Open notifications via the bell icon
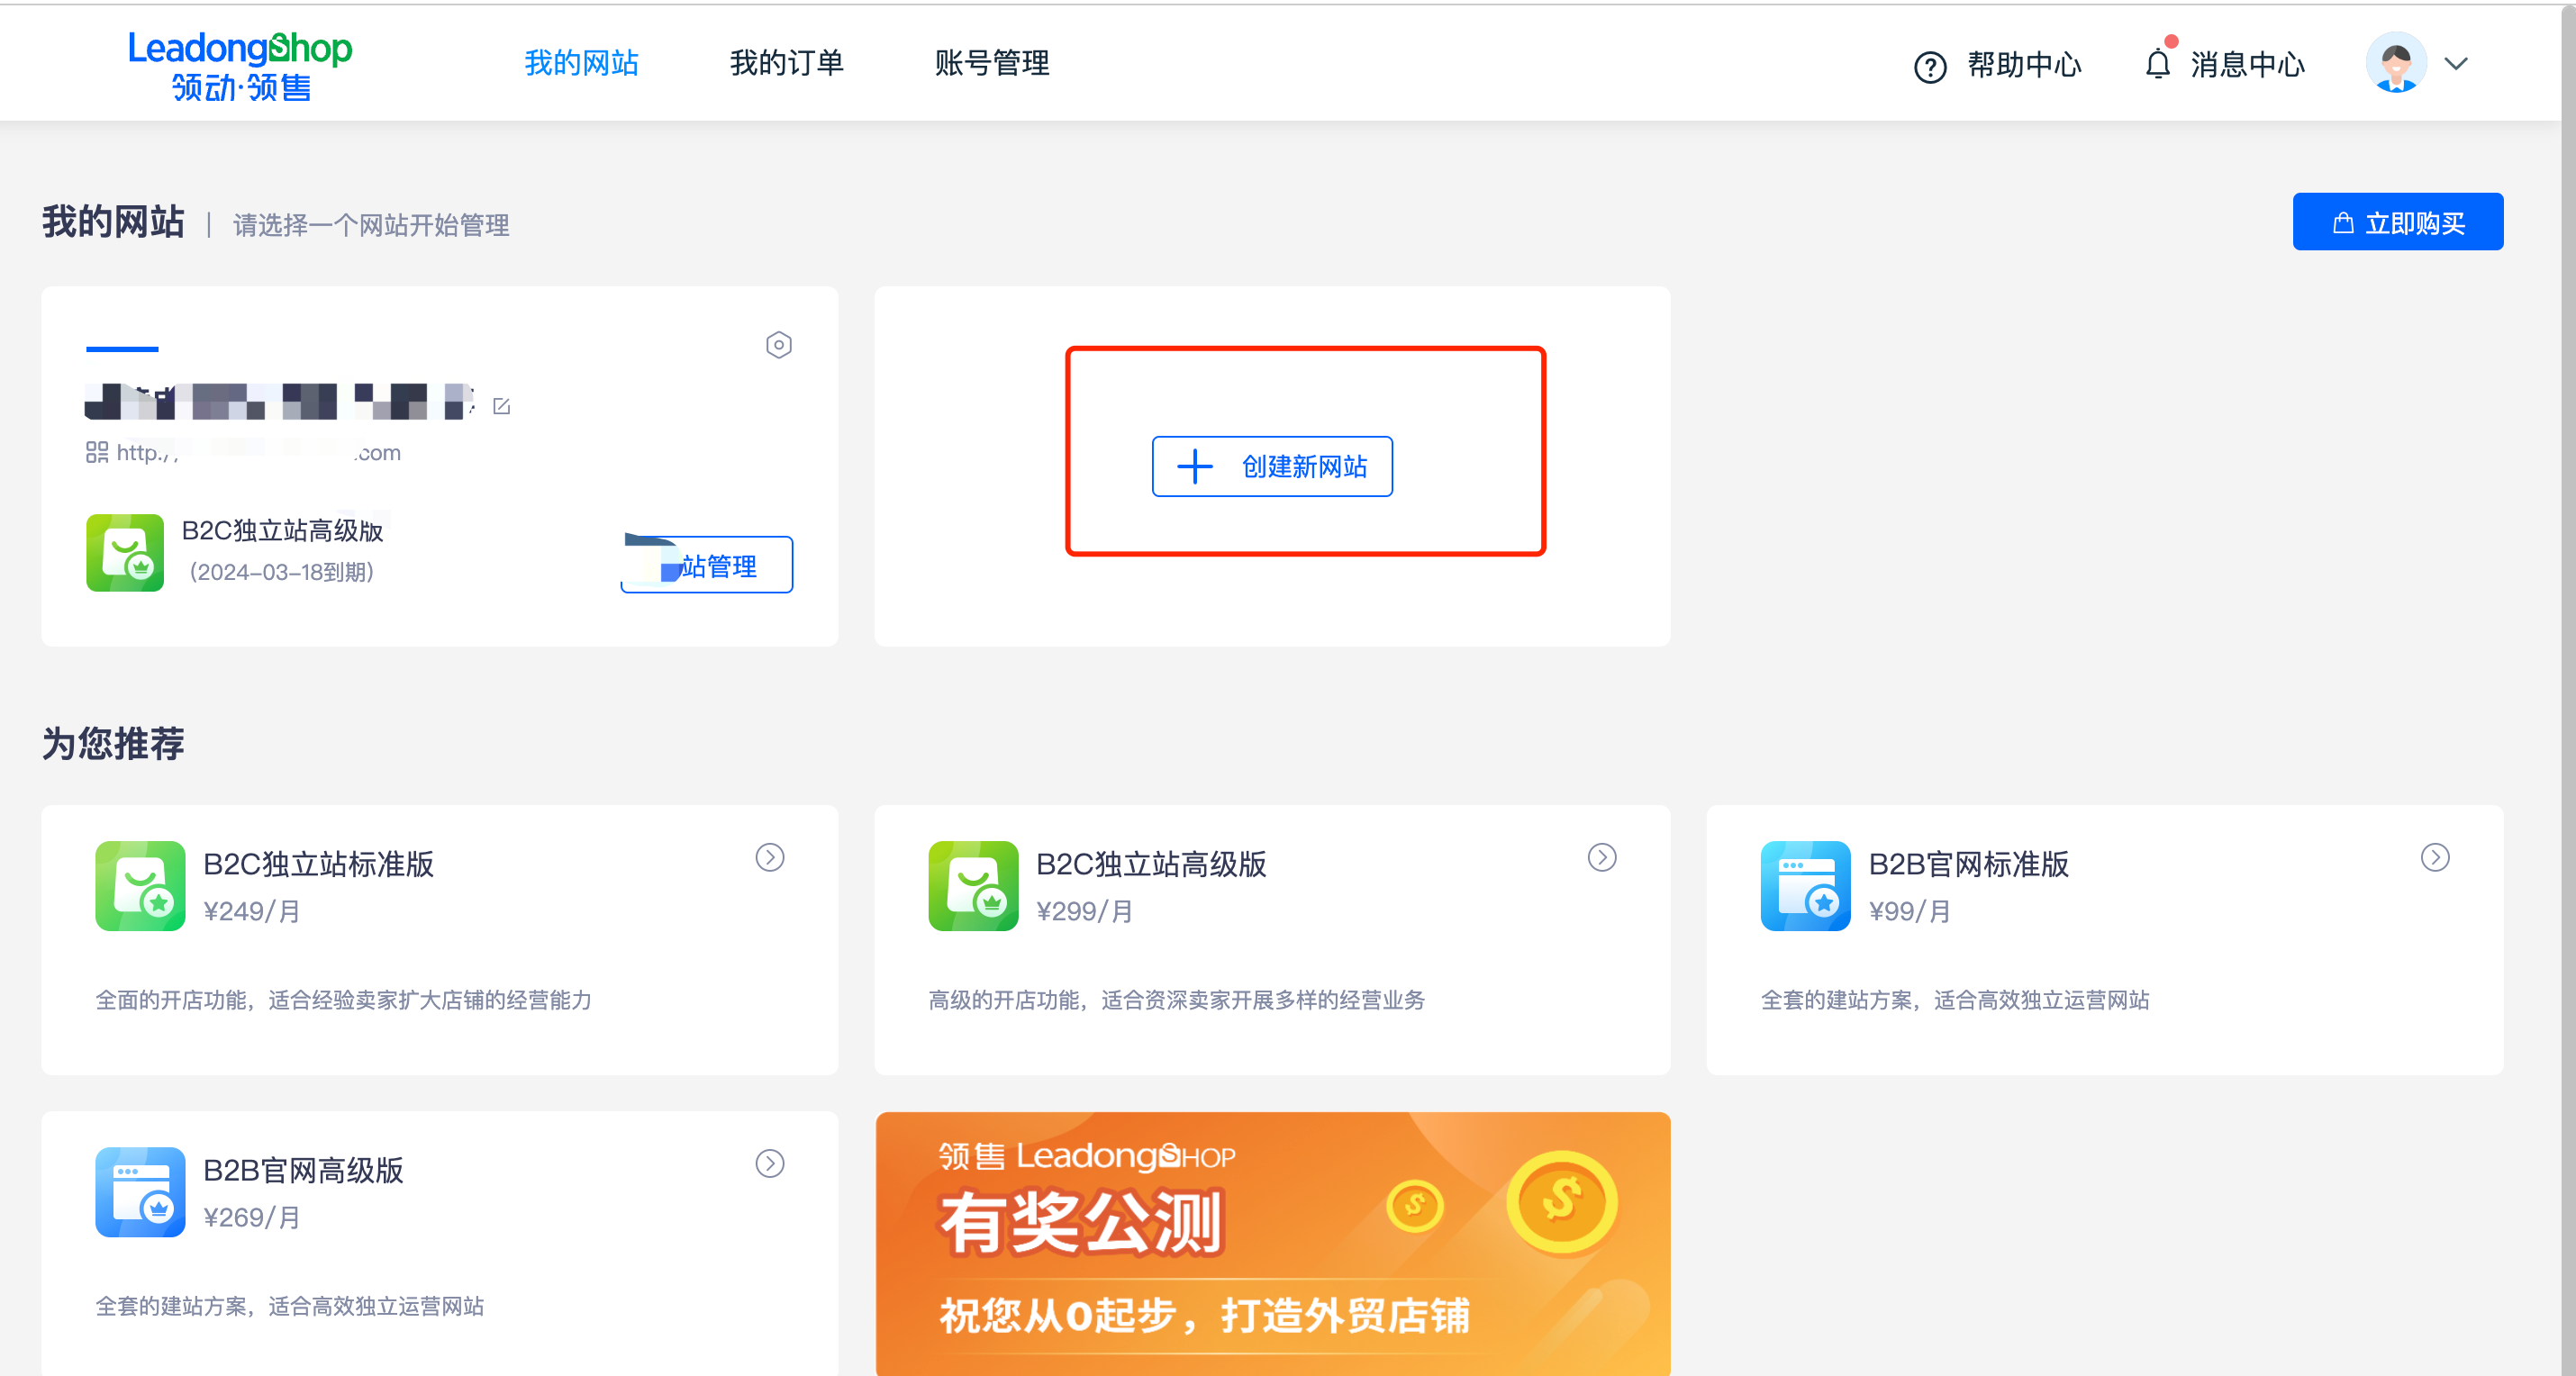The height and width of the screenshot is (1376, 2576). 2157,64
